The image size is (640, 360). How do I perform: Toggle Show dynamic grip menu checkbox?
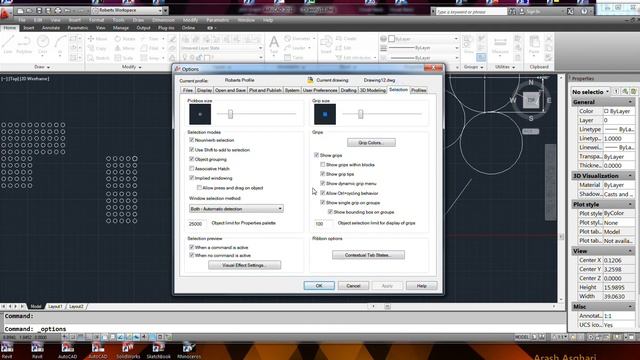(x=323, y=183)
